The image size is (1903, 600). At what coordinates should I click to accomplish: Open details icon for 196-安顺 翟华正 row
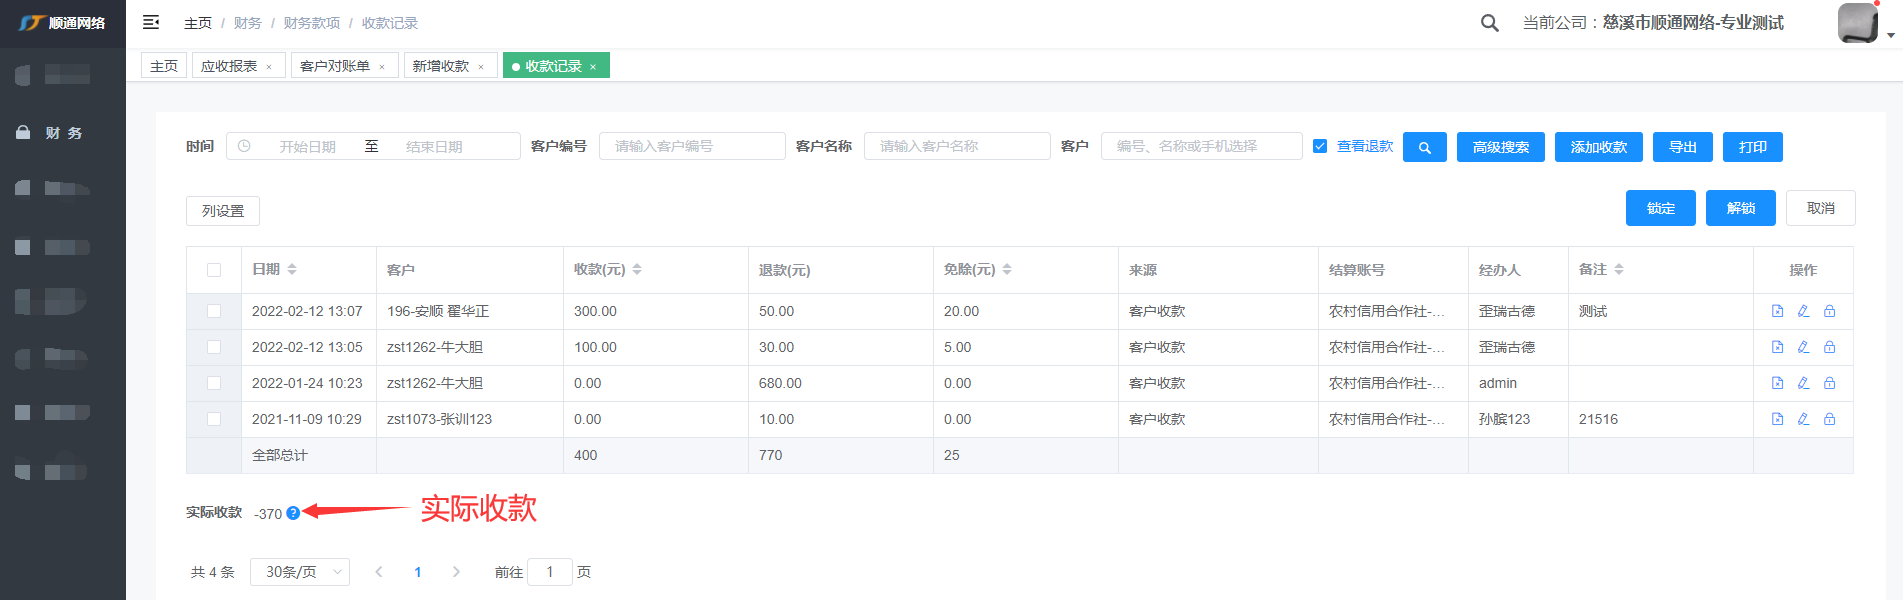coord(1777,311)
